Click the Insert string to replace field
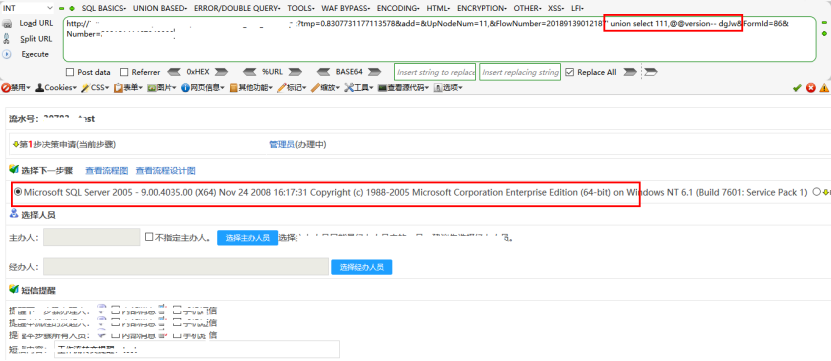The height and width of the screenshot is (361, 831). click(x=435, y=72)
